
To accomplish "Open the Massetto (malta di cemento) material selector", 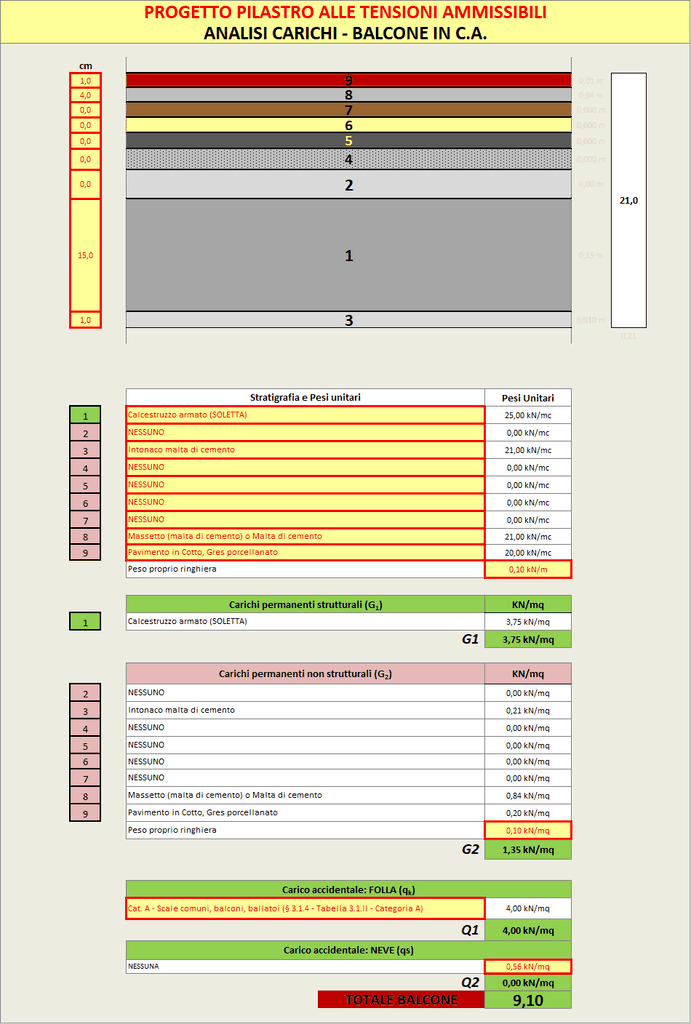I will click(305, 537).
